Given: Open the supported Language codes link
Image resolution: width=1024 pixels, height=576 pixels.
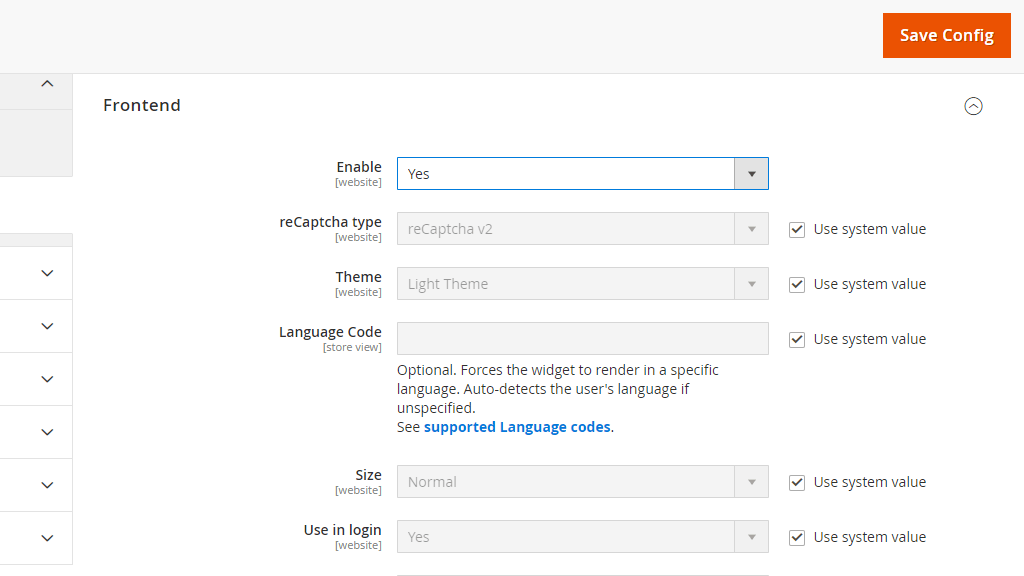Looking at the screenshot, I should click(517, 427).
